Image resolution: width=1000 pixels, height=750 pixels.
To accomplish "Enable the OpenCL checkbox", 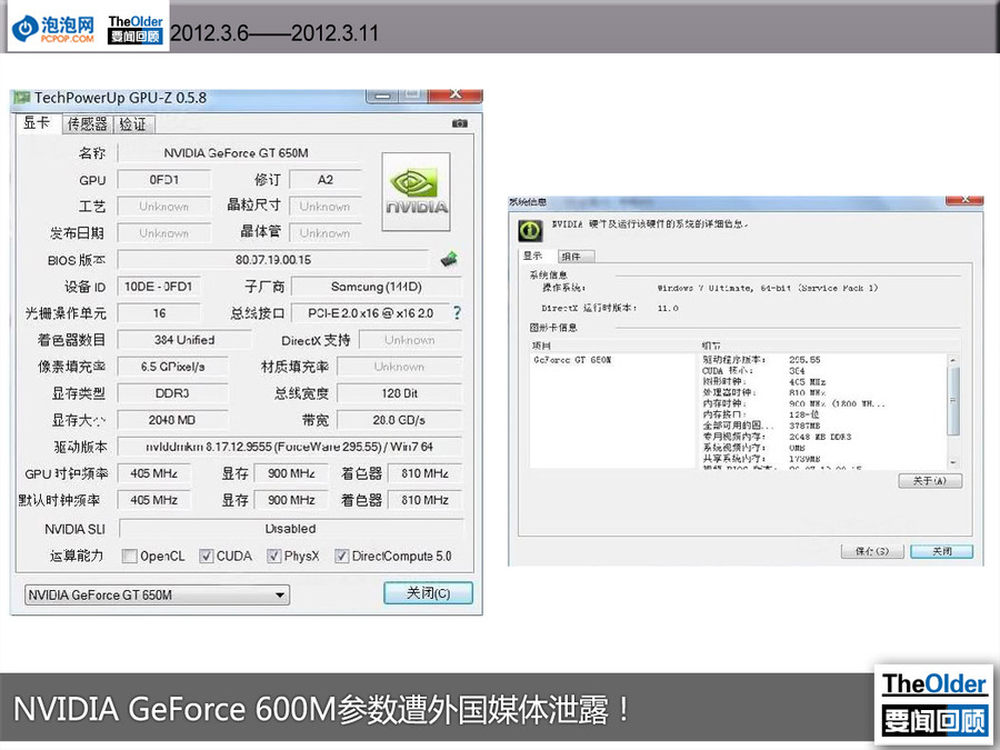I will tap(129, 556).
